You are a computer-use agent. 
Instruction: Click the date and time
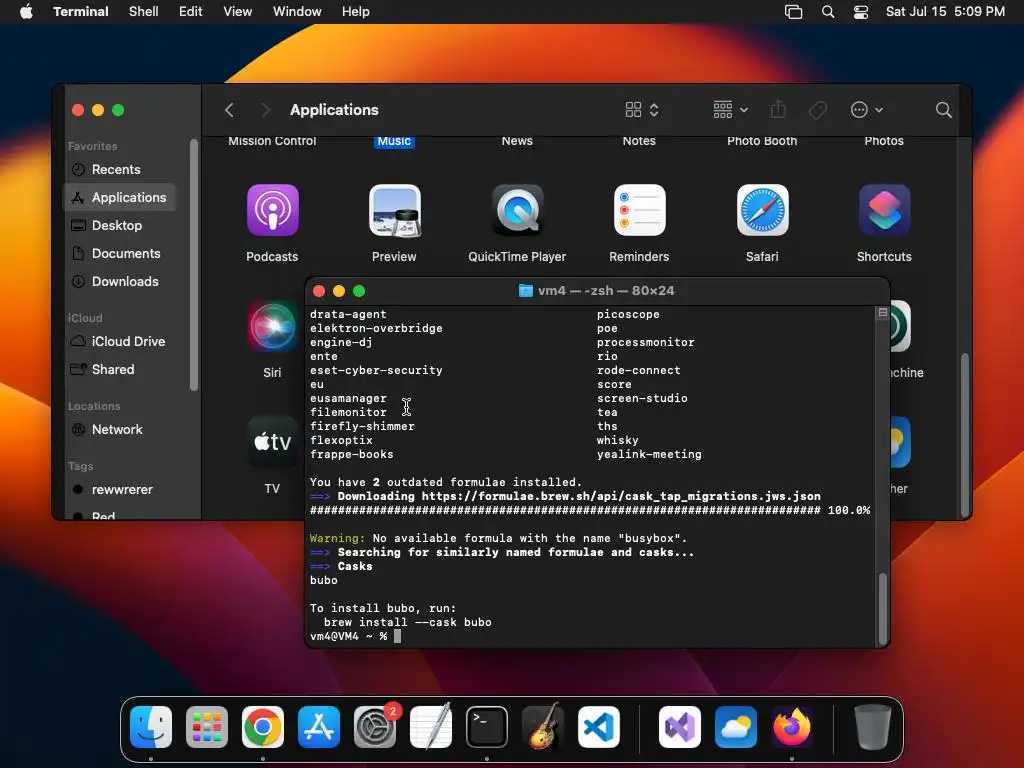coord(945,12)
